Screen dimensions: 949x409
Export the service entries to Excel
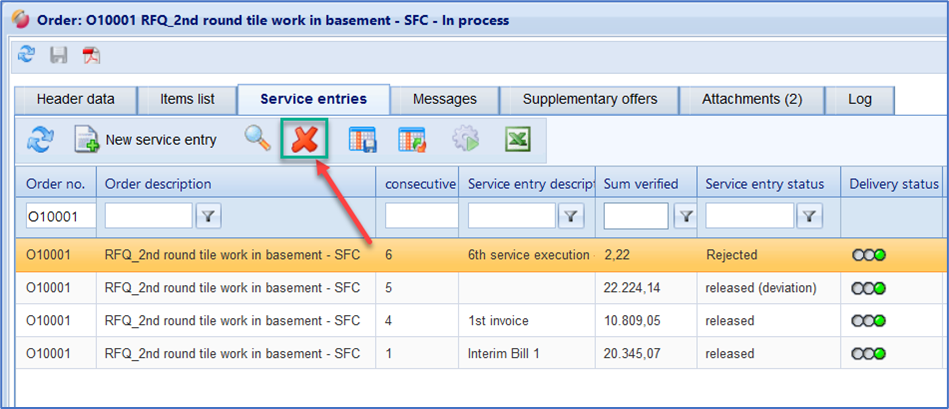click(x=517, y=140)
